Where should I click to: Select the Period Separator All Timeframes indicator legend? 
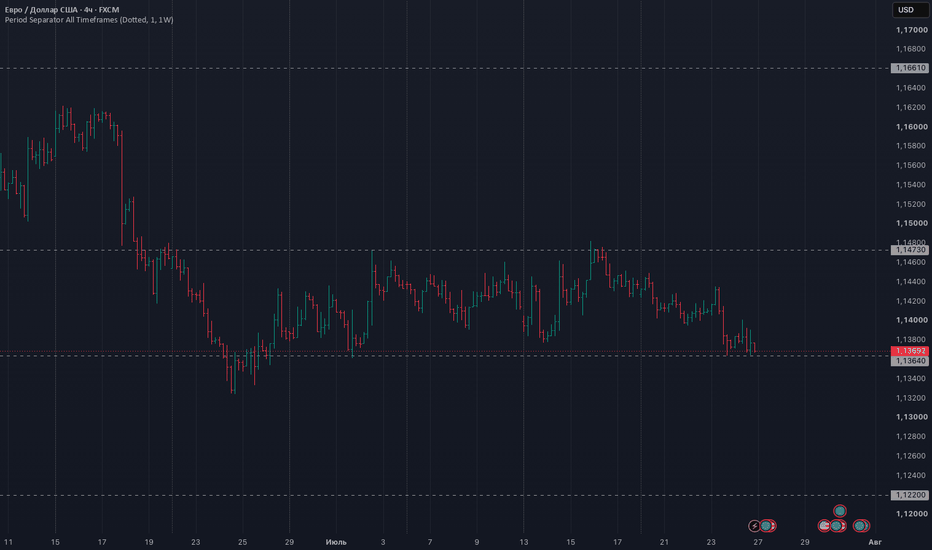[89, 20]
